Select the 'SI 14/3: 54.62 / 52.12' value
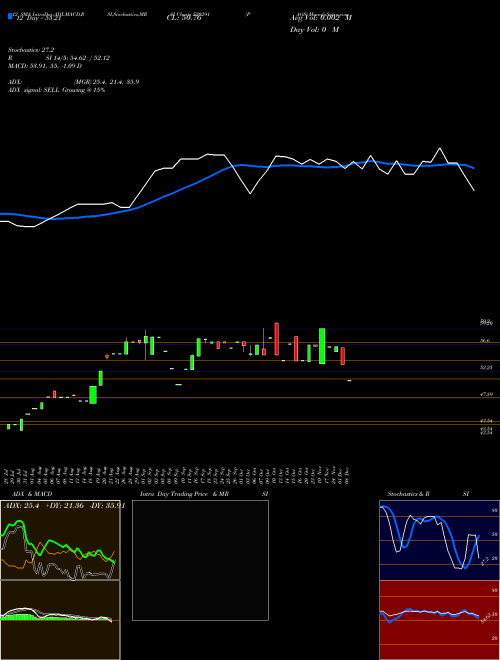Viewport: 500px width, 660px height. tap(78, 58)
